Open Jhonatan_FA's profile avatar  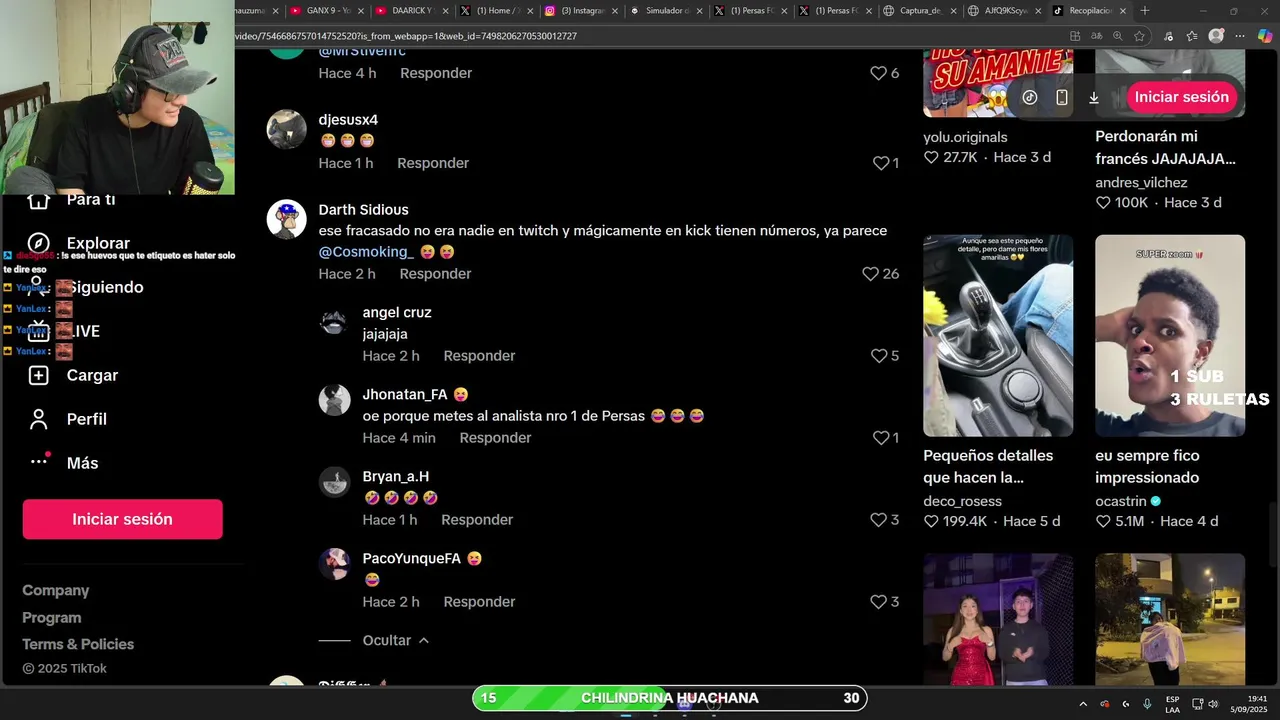pos(334,400)
